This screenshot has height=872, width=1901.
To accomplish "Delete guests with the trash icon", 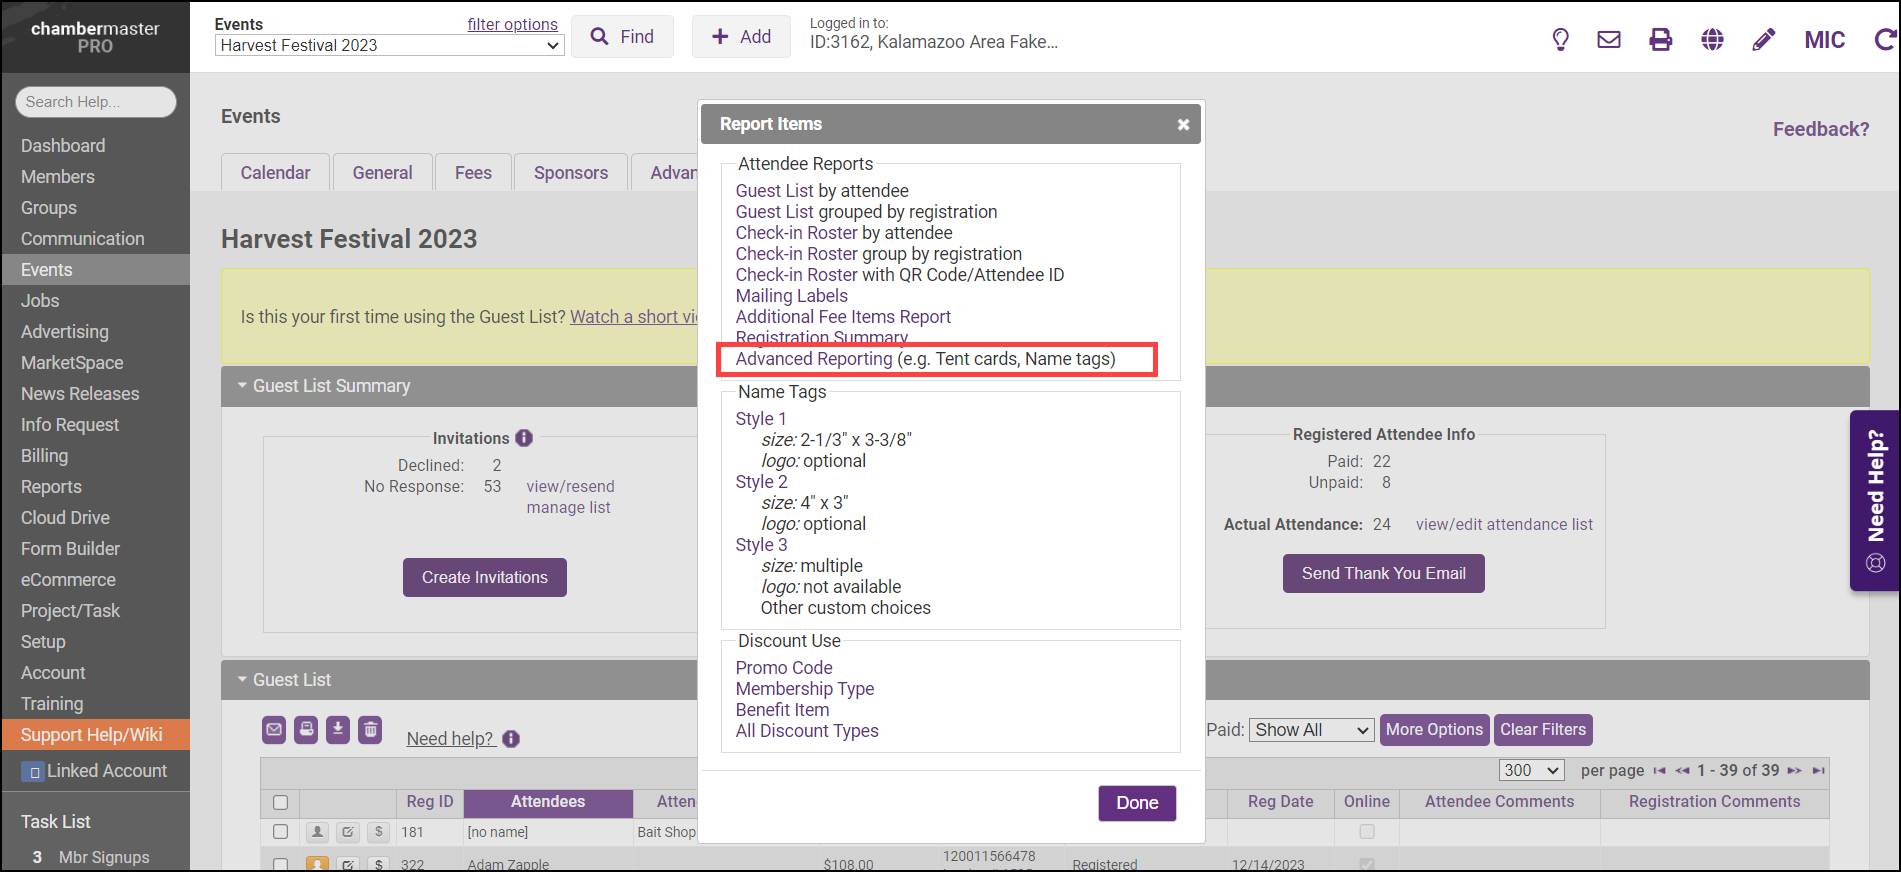I will tap(370, 730).
